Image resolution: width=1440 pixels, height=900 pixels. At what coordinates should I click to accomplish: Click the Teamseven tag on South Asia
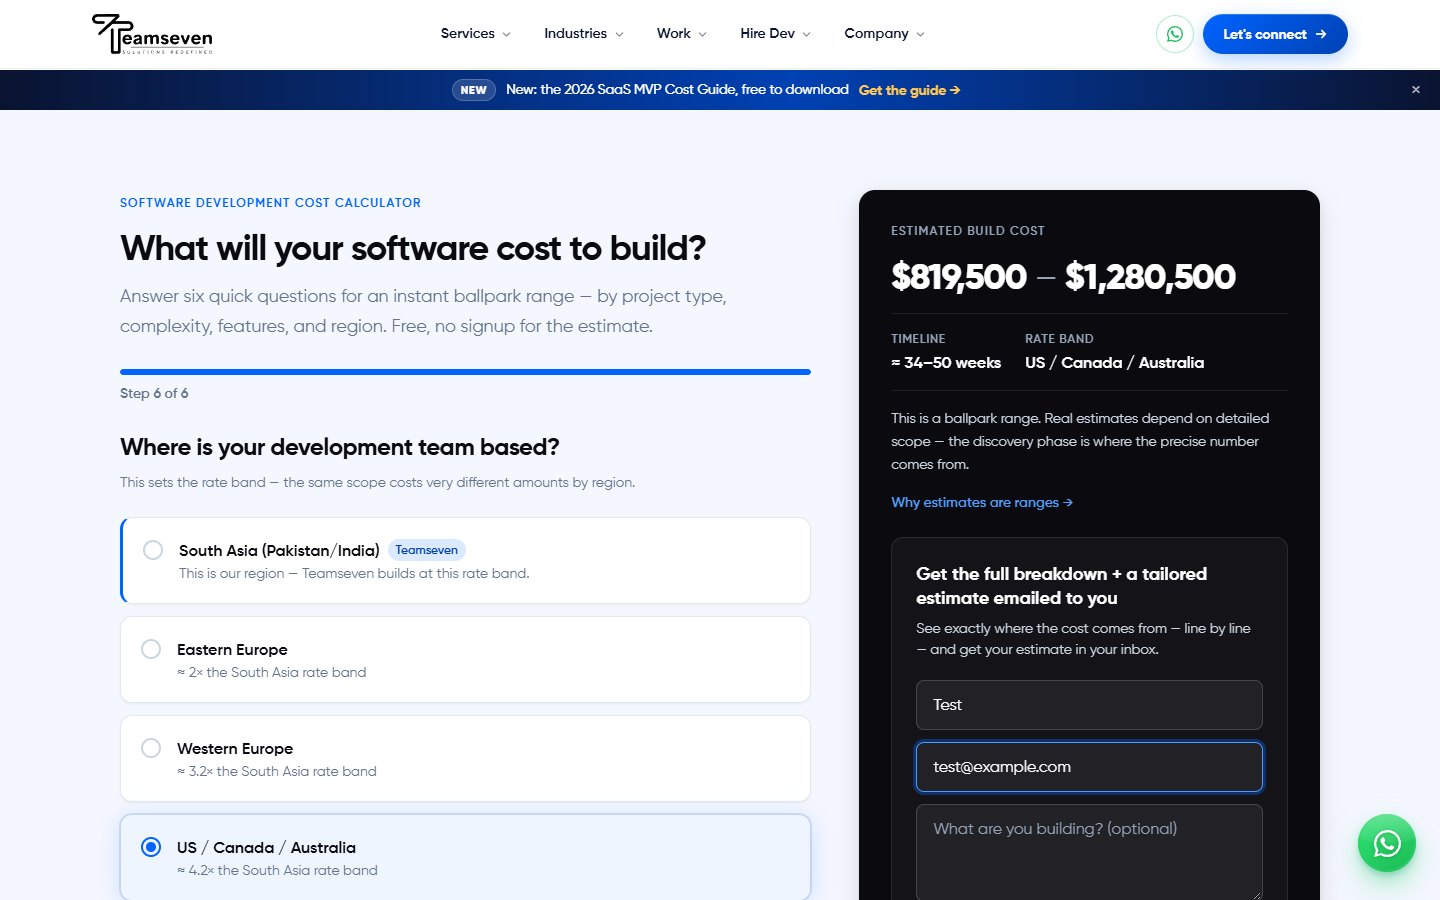427,550
